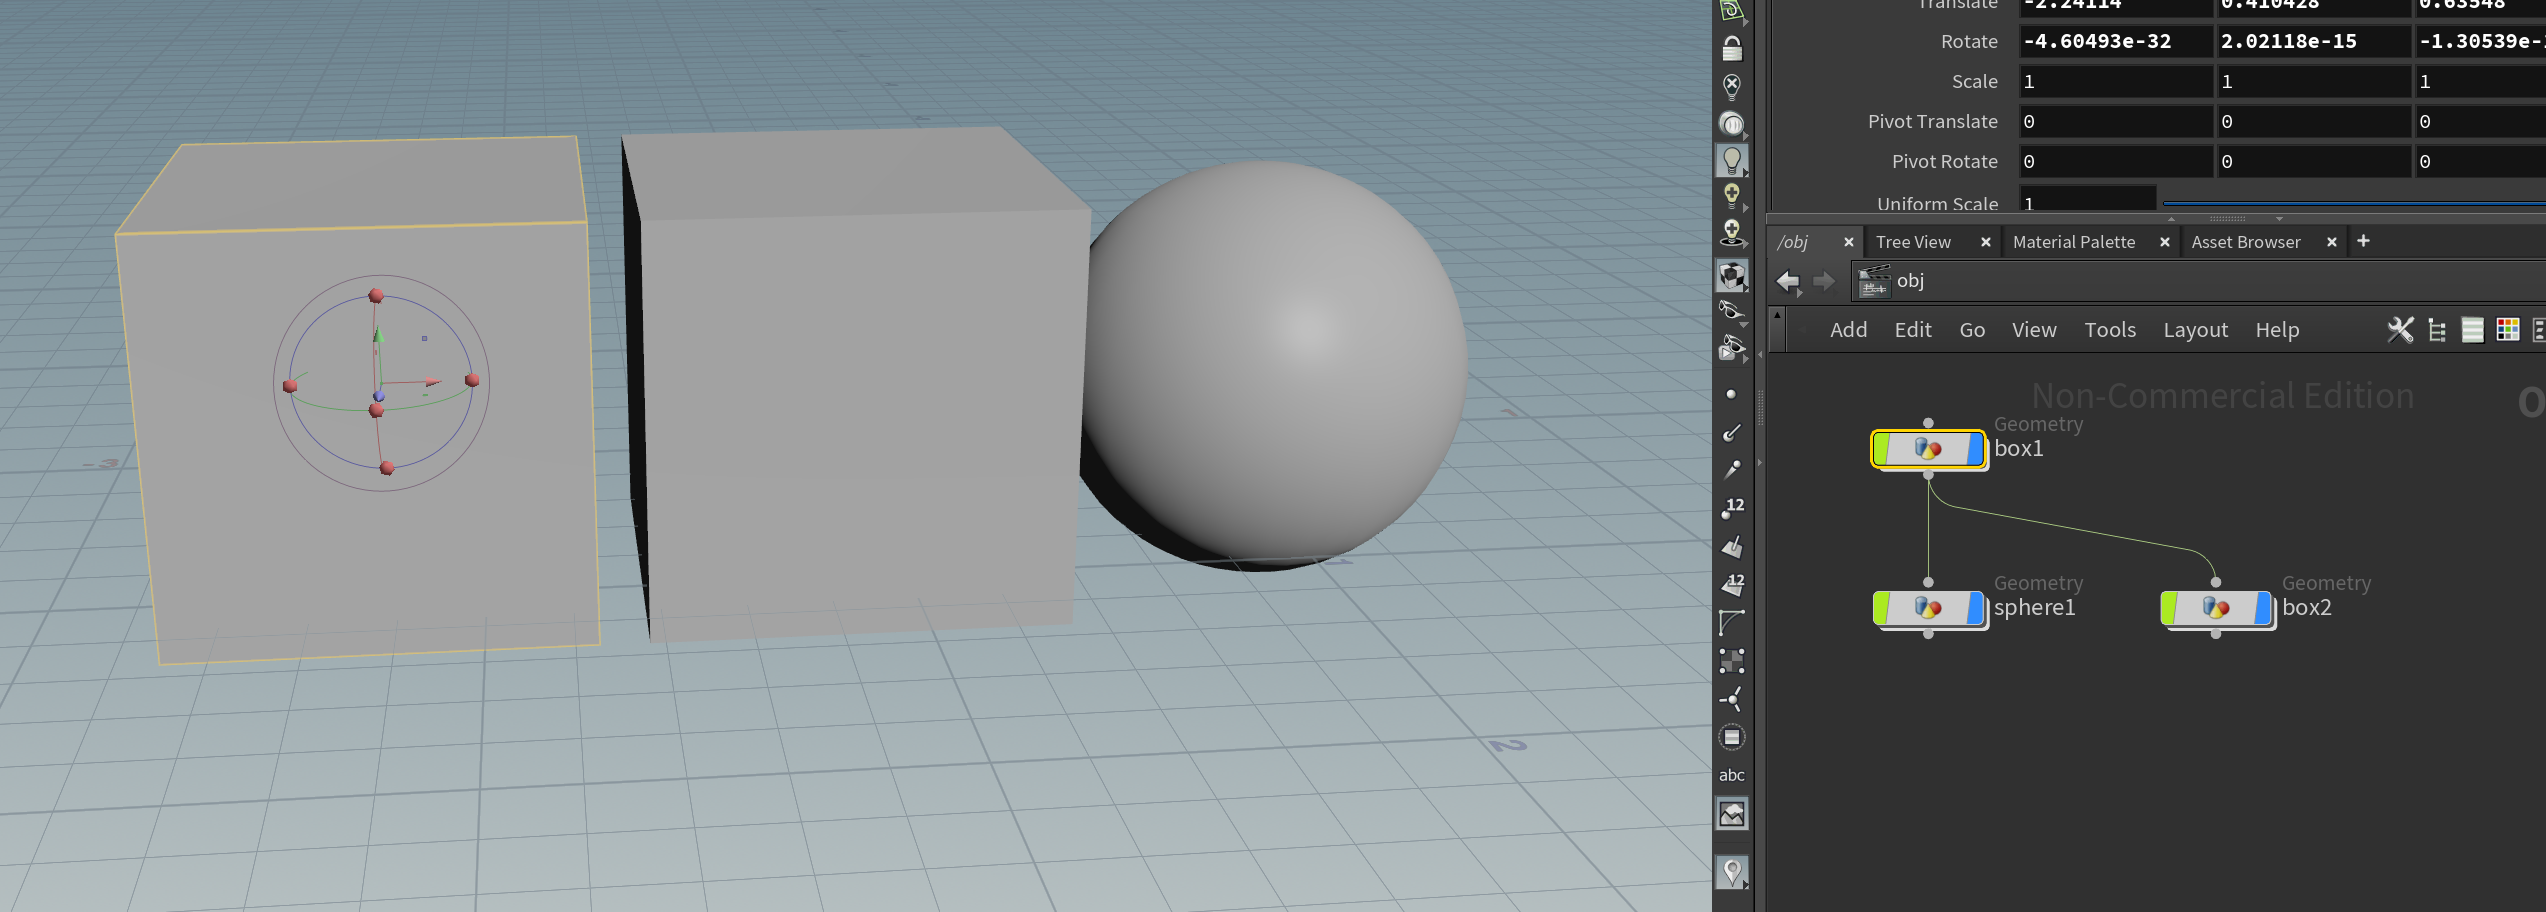Switch to the Tree View tab

pyautogui.click(x=1913, y=242)
